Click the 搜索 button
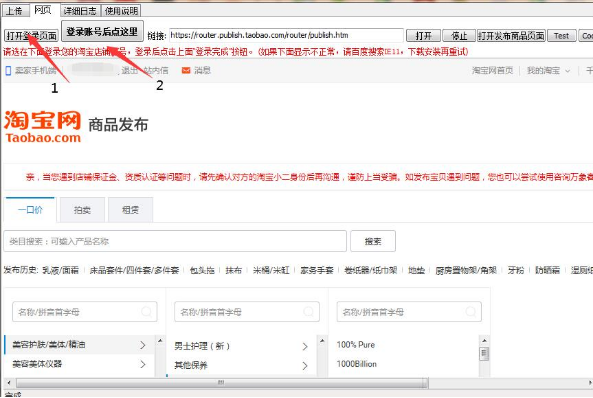This screenshot has width=593, height=398. pyautogui.click(x=373, y=241)
